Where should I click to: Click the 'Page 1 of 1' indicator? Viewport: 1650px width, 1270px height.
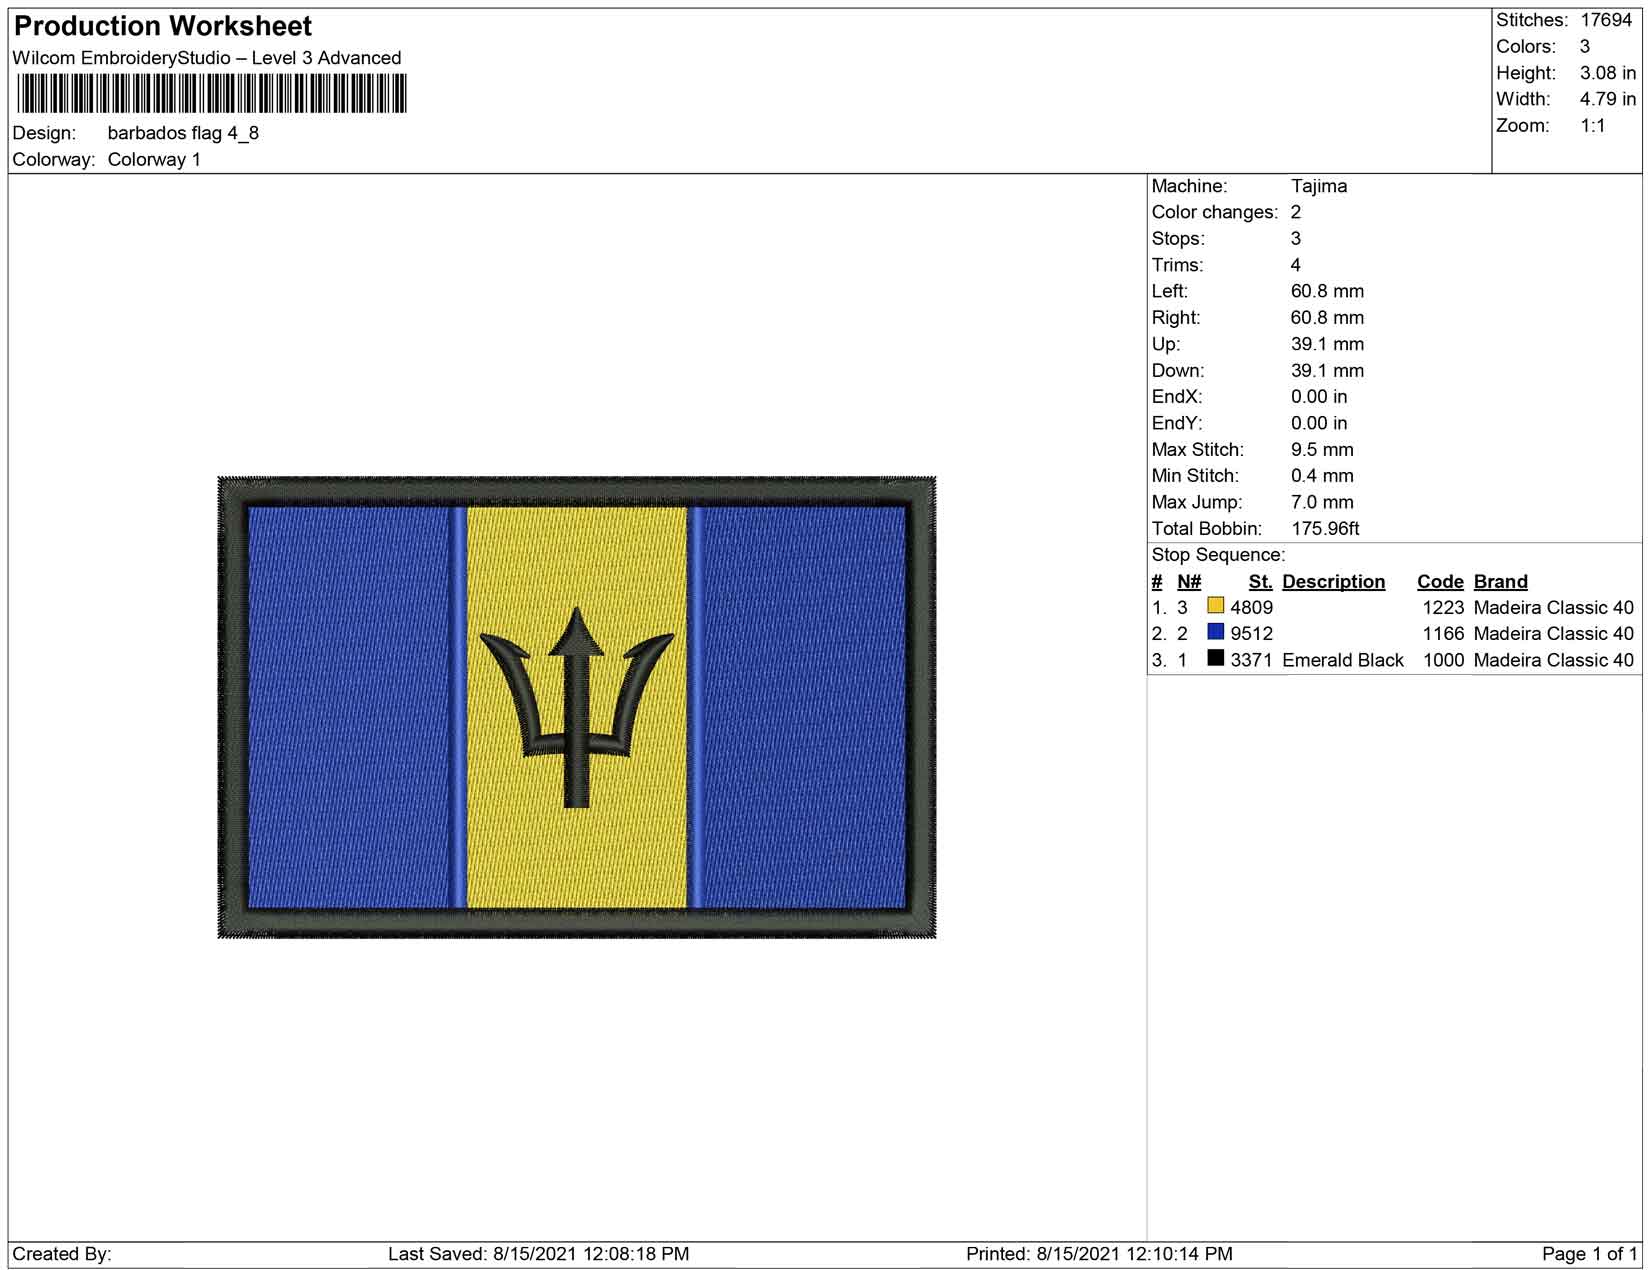click(x=1589, y=1254)
